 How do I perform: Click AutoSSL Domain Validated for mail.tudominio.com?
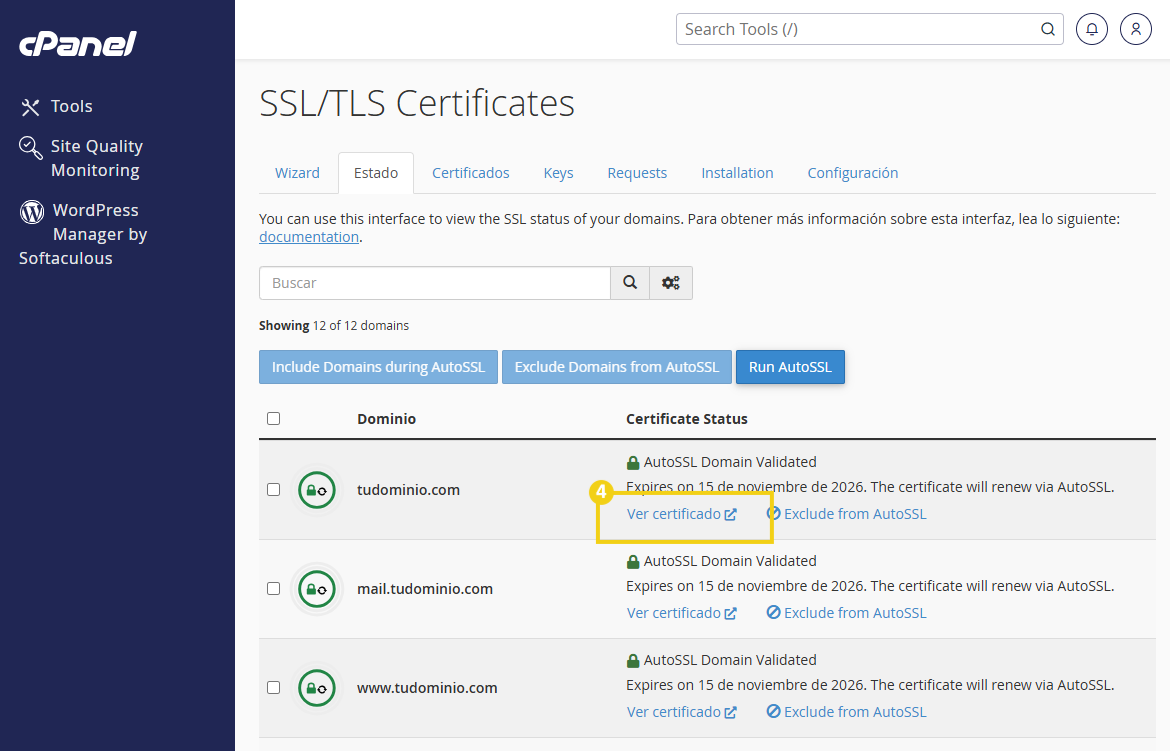722,561
